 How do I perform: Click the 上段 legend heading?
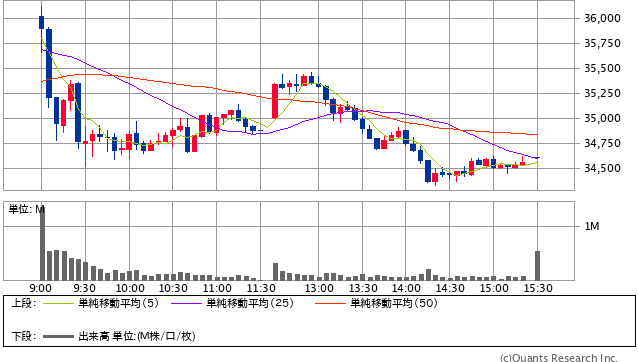pos(24,303)
